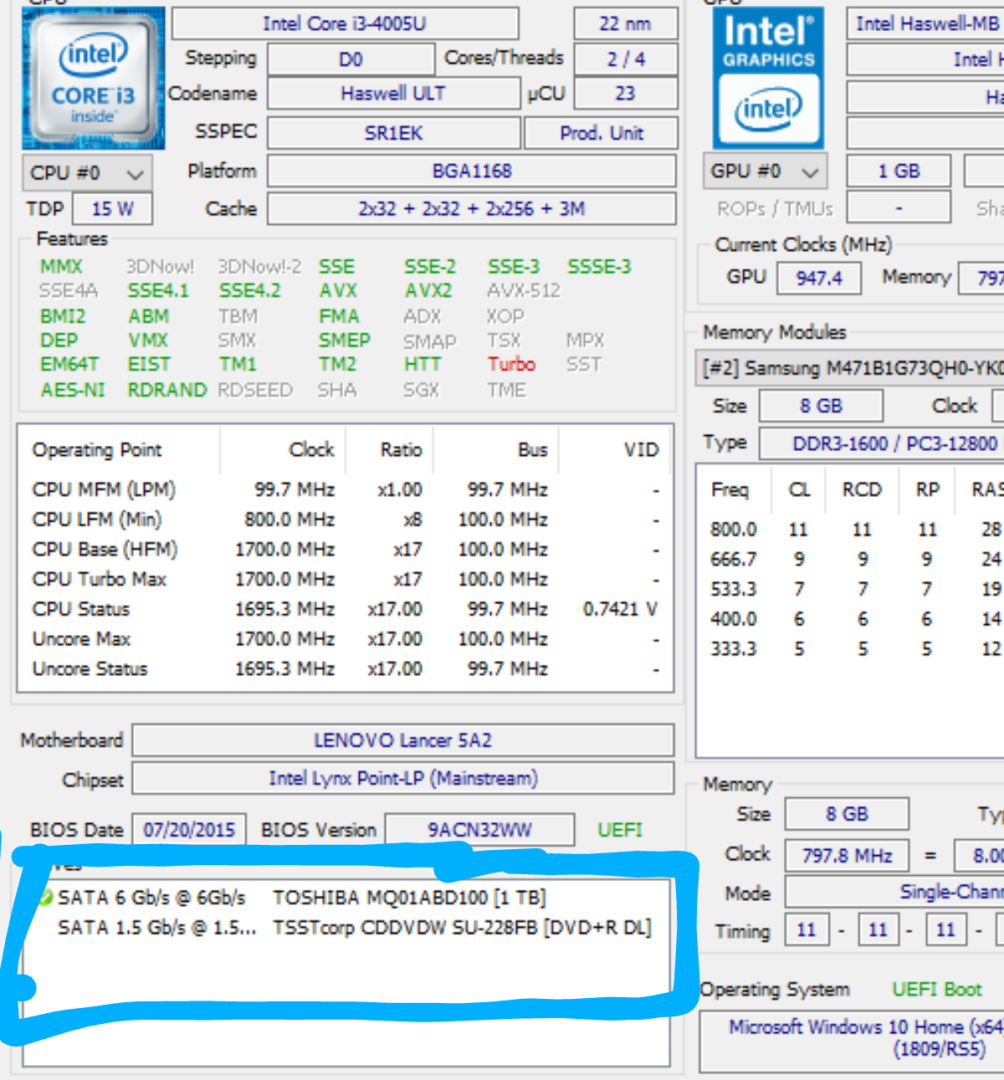
Task: Click the Type field DDR3-1600 / PC3-12800
Action: pyautogui.click(x=881, y=444)
